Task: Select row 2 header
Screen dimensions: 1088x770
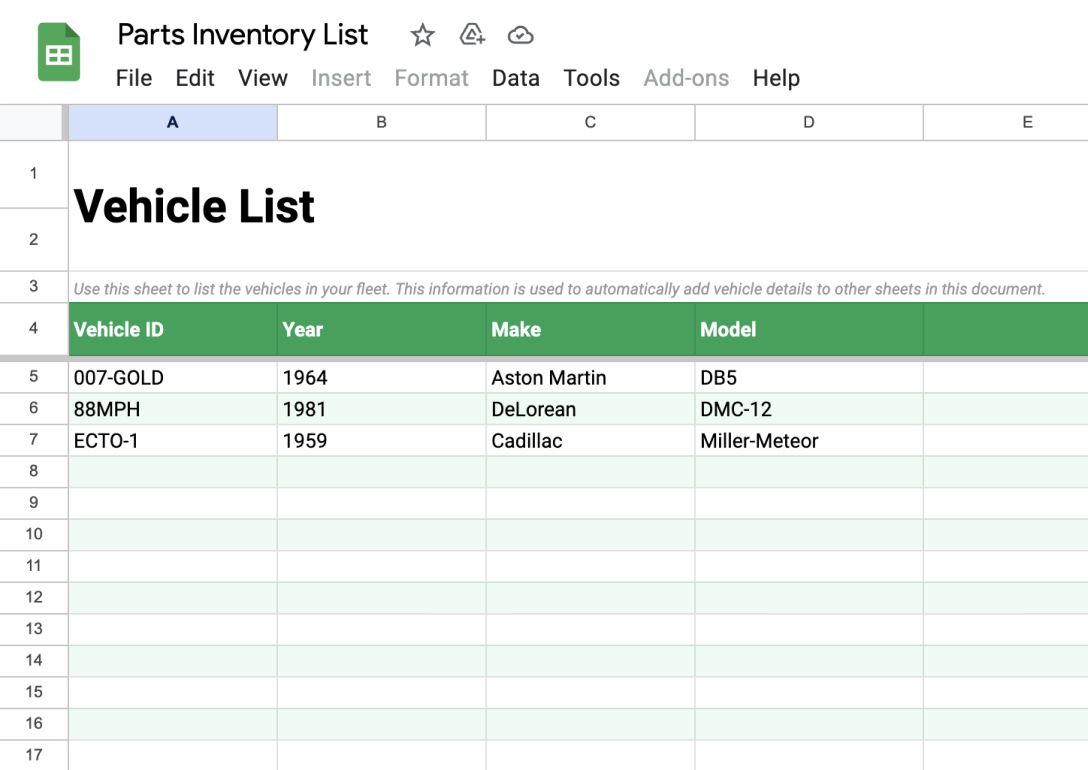Action: pyautogui.click(x=33, y=240)
